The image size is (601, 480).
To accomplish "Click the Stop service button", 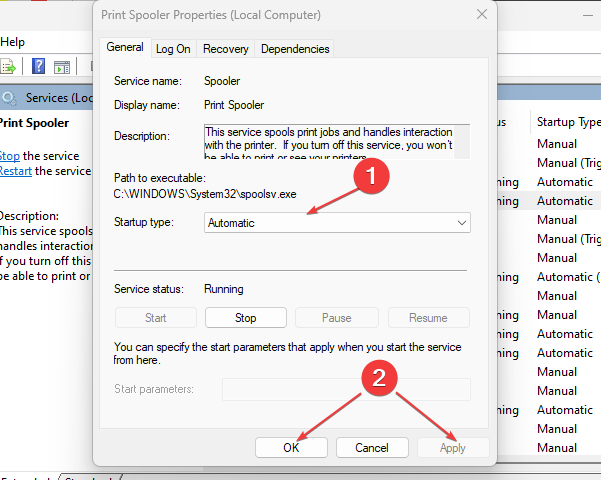I will [246, 317].
